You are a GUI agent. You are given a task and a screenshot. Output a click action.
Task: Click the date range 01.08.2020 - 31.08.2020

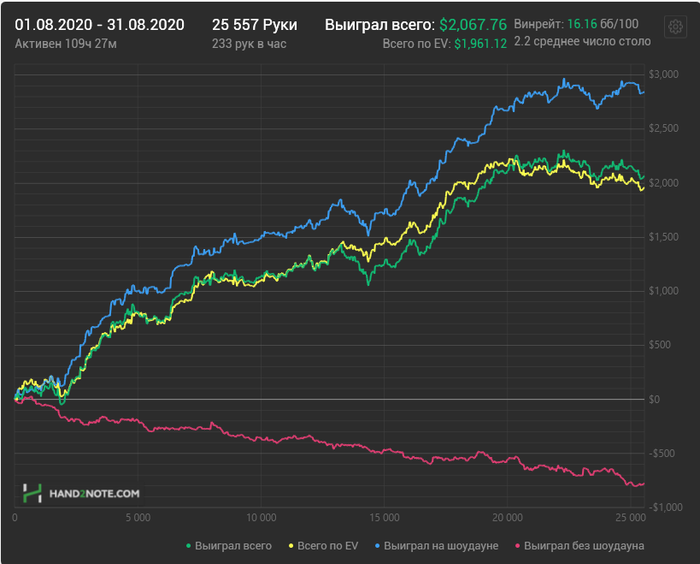pyautogui.click(x=100, y=25)
